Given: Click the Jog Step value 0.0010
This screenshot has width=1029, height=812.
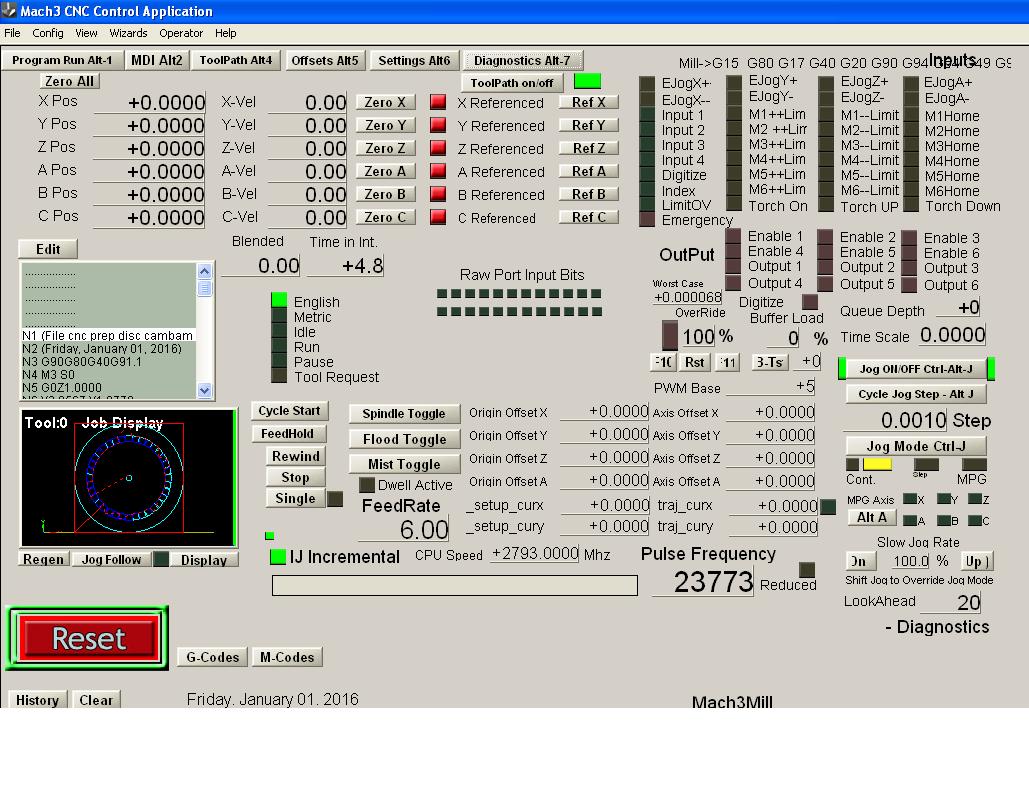Looking at the screenshot, I should click(895, 420).
